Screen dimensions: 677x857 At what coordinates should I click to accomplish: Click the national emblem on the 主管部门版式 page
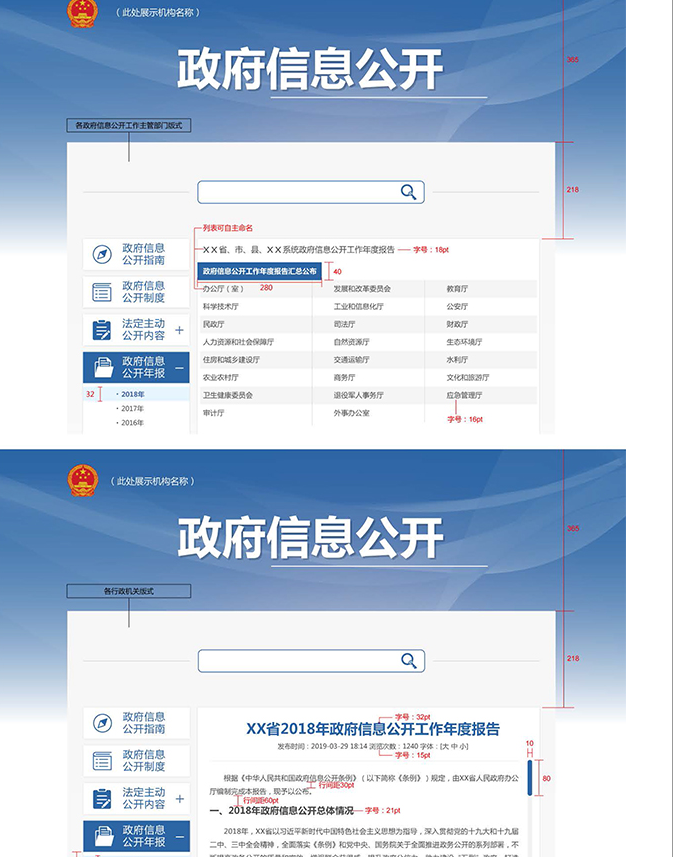pyautogui.click(x=82, y=13)
